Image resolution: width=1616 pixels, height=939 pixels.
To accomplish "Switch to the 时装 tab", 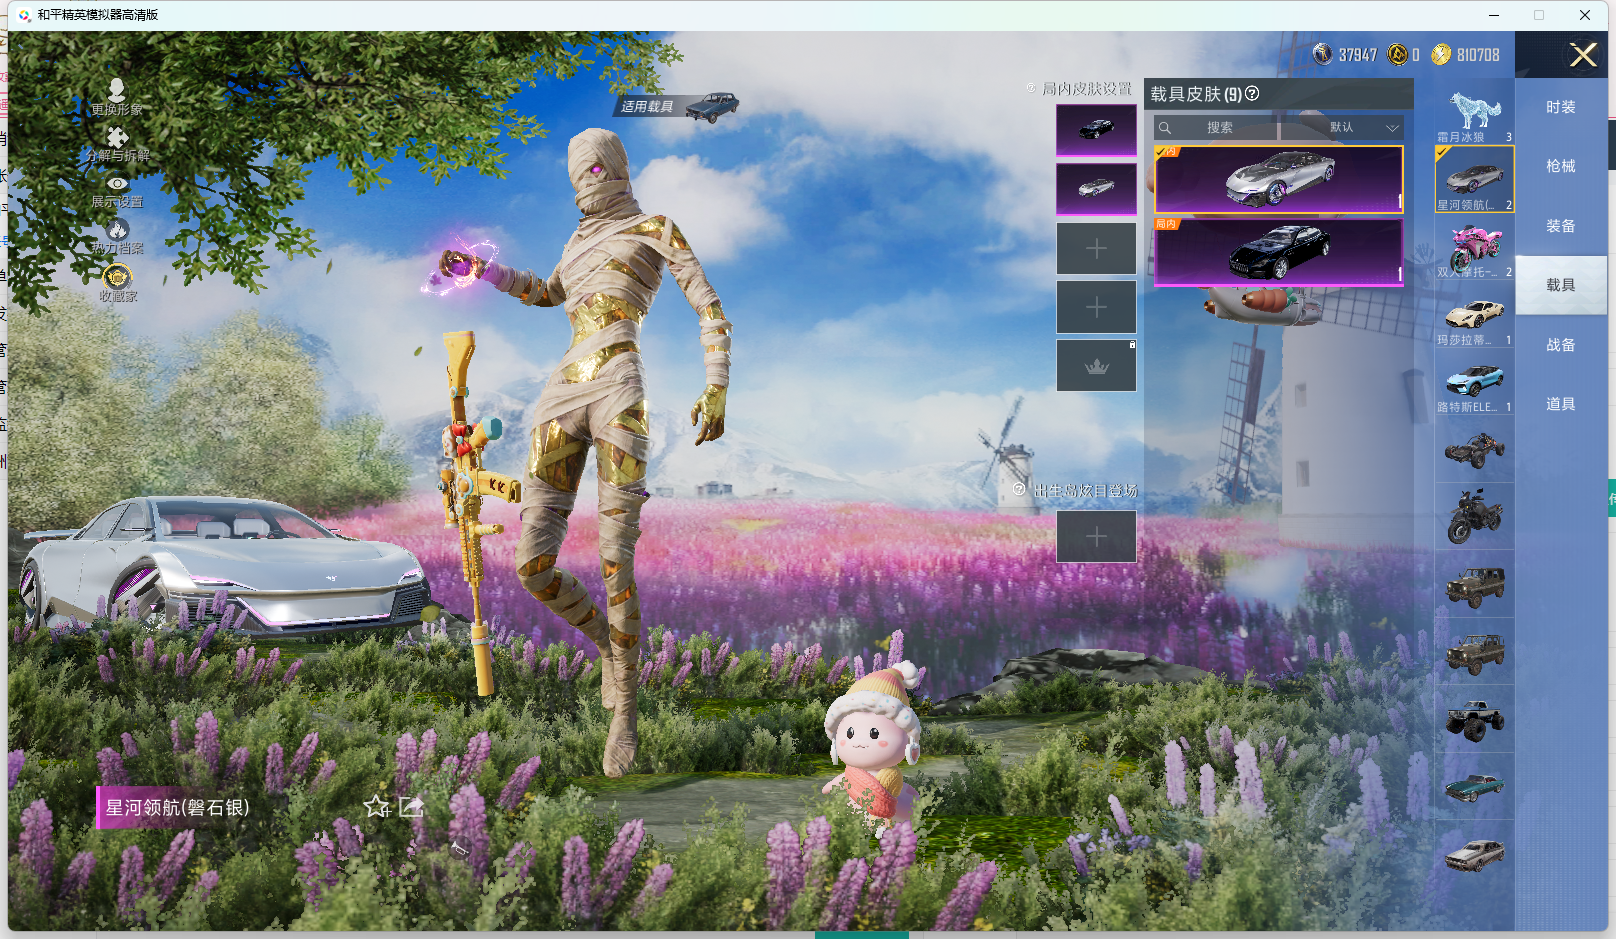I will 1560,107.
